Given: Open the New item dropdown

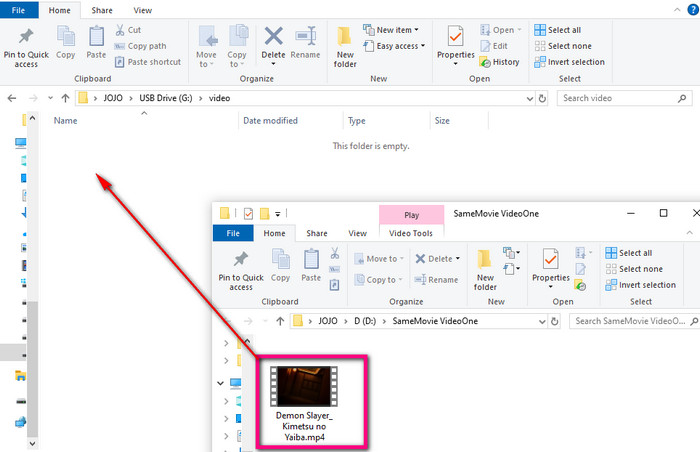Looking at the screenshot, I should (391, 30).
